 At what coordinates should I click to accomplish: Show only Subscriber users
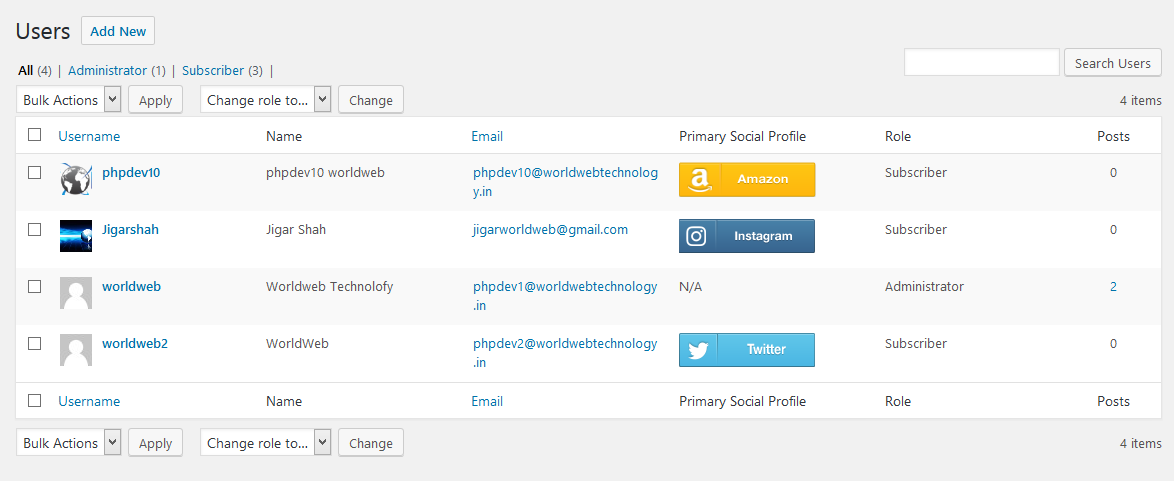213,71
